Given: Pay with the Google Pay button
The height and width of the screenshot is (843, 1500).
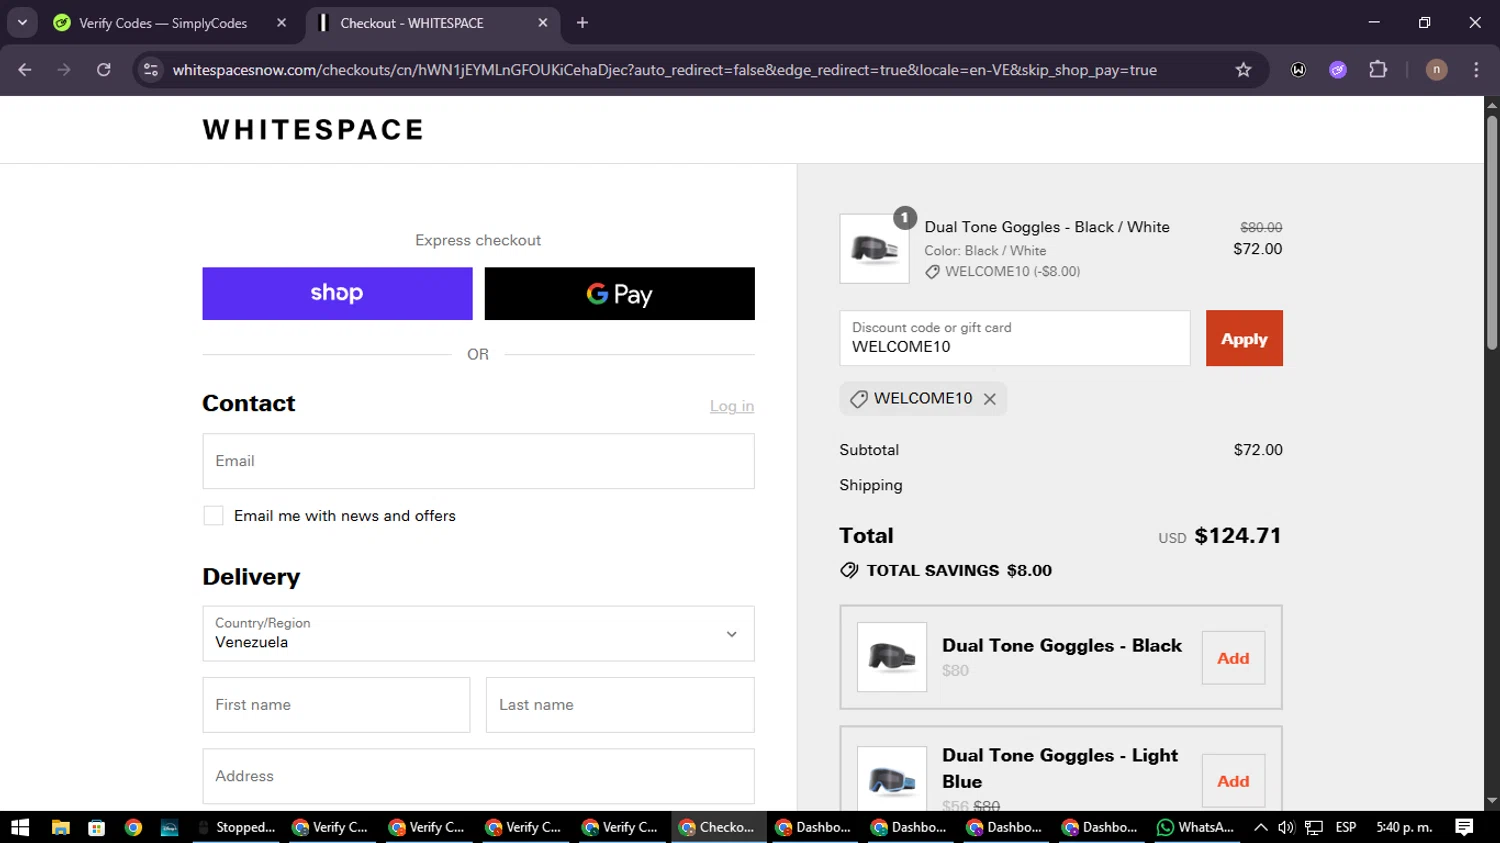Looking at the screenshot, I should click(x=619, y=293).
